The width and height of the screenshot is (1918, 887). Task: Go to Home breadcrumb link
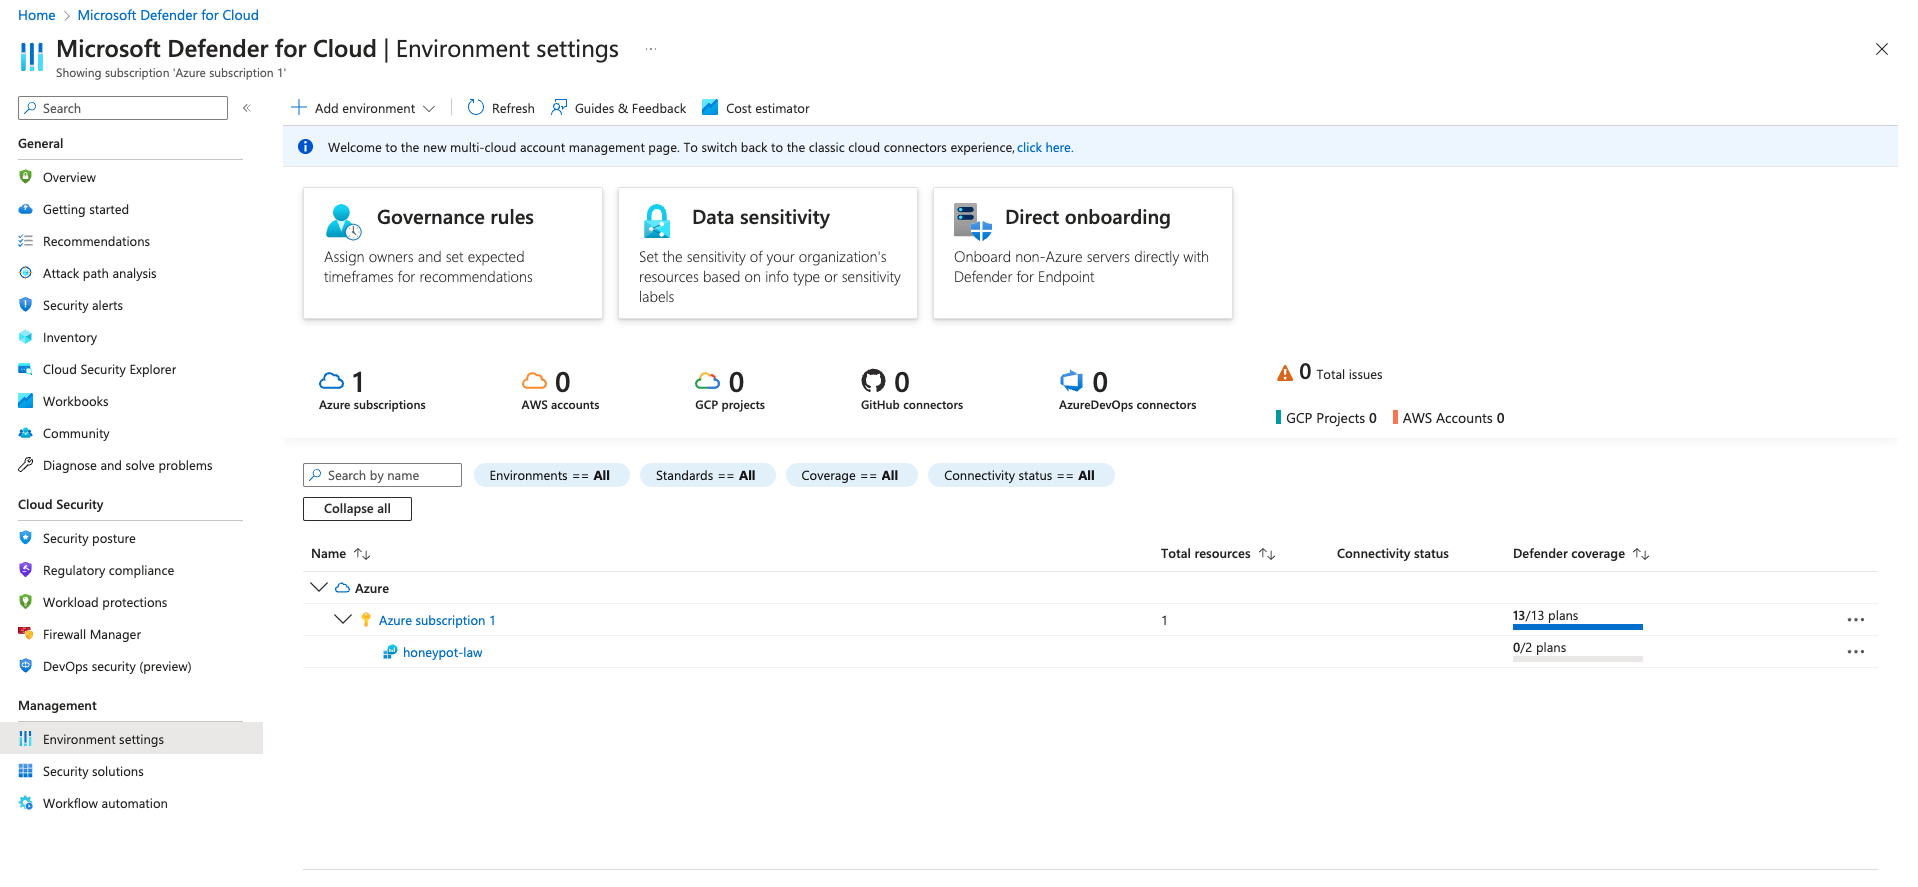pyautogui.click(x=37, y=15)
